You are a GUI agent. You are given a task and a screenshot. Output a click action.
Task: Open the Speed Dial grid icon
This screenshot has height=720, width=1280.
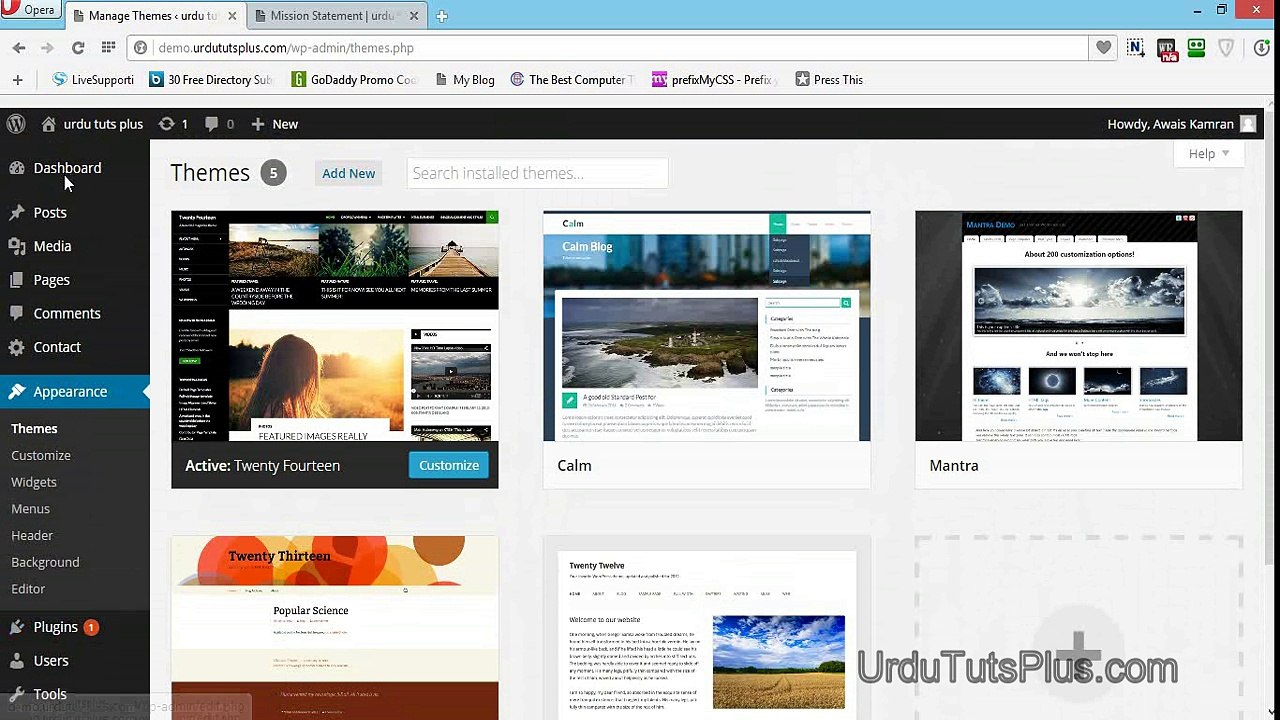coord(108,48)
